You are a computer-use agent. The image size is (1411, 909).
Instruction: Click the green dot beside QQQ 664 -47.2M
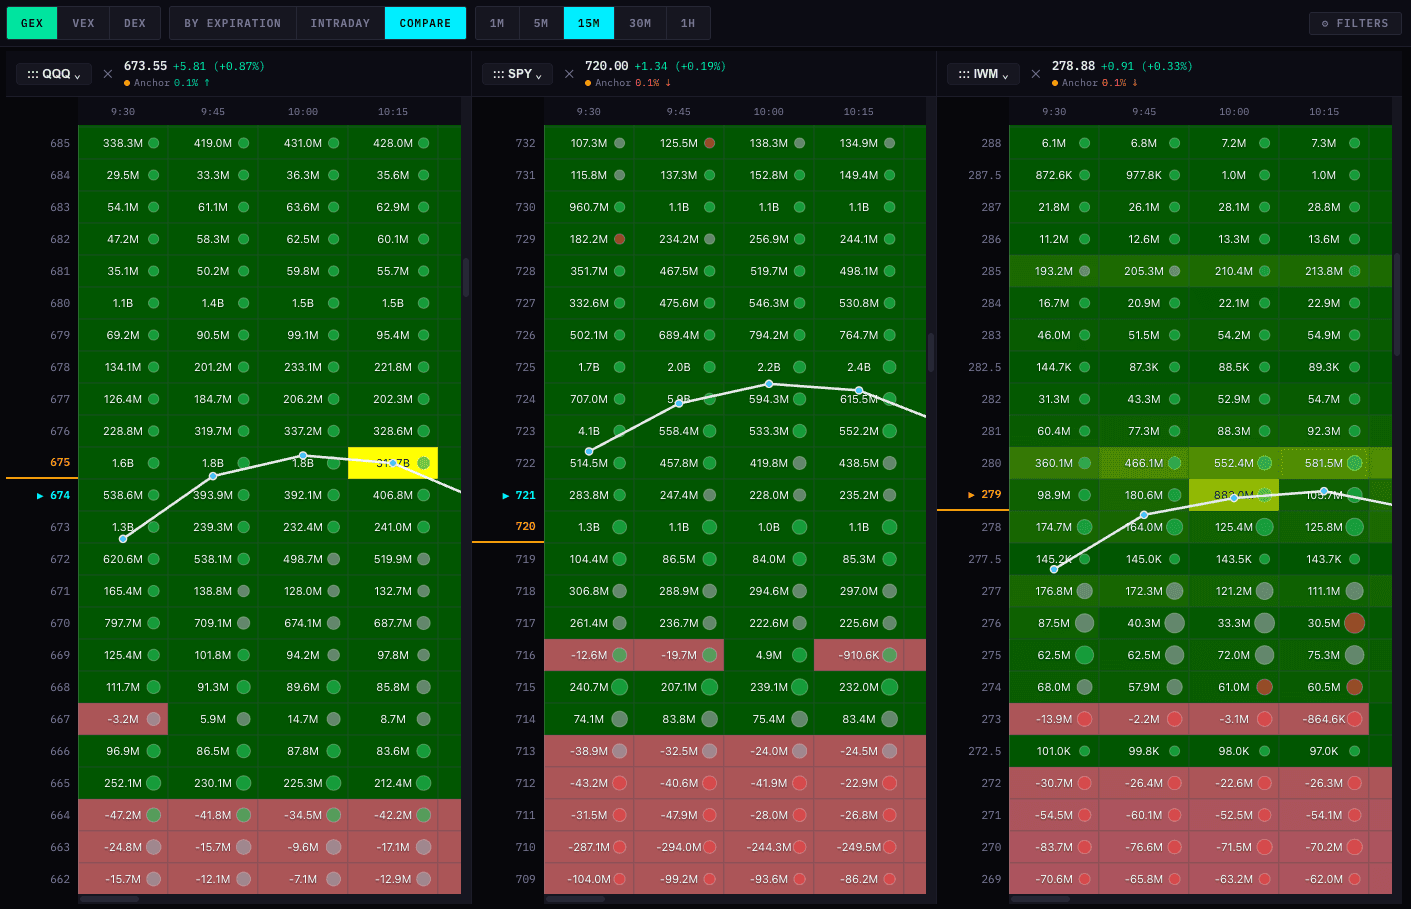(154, 815)
